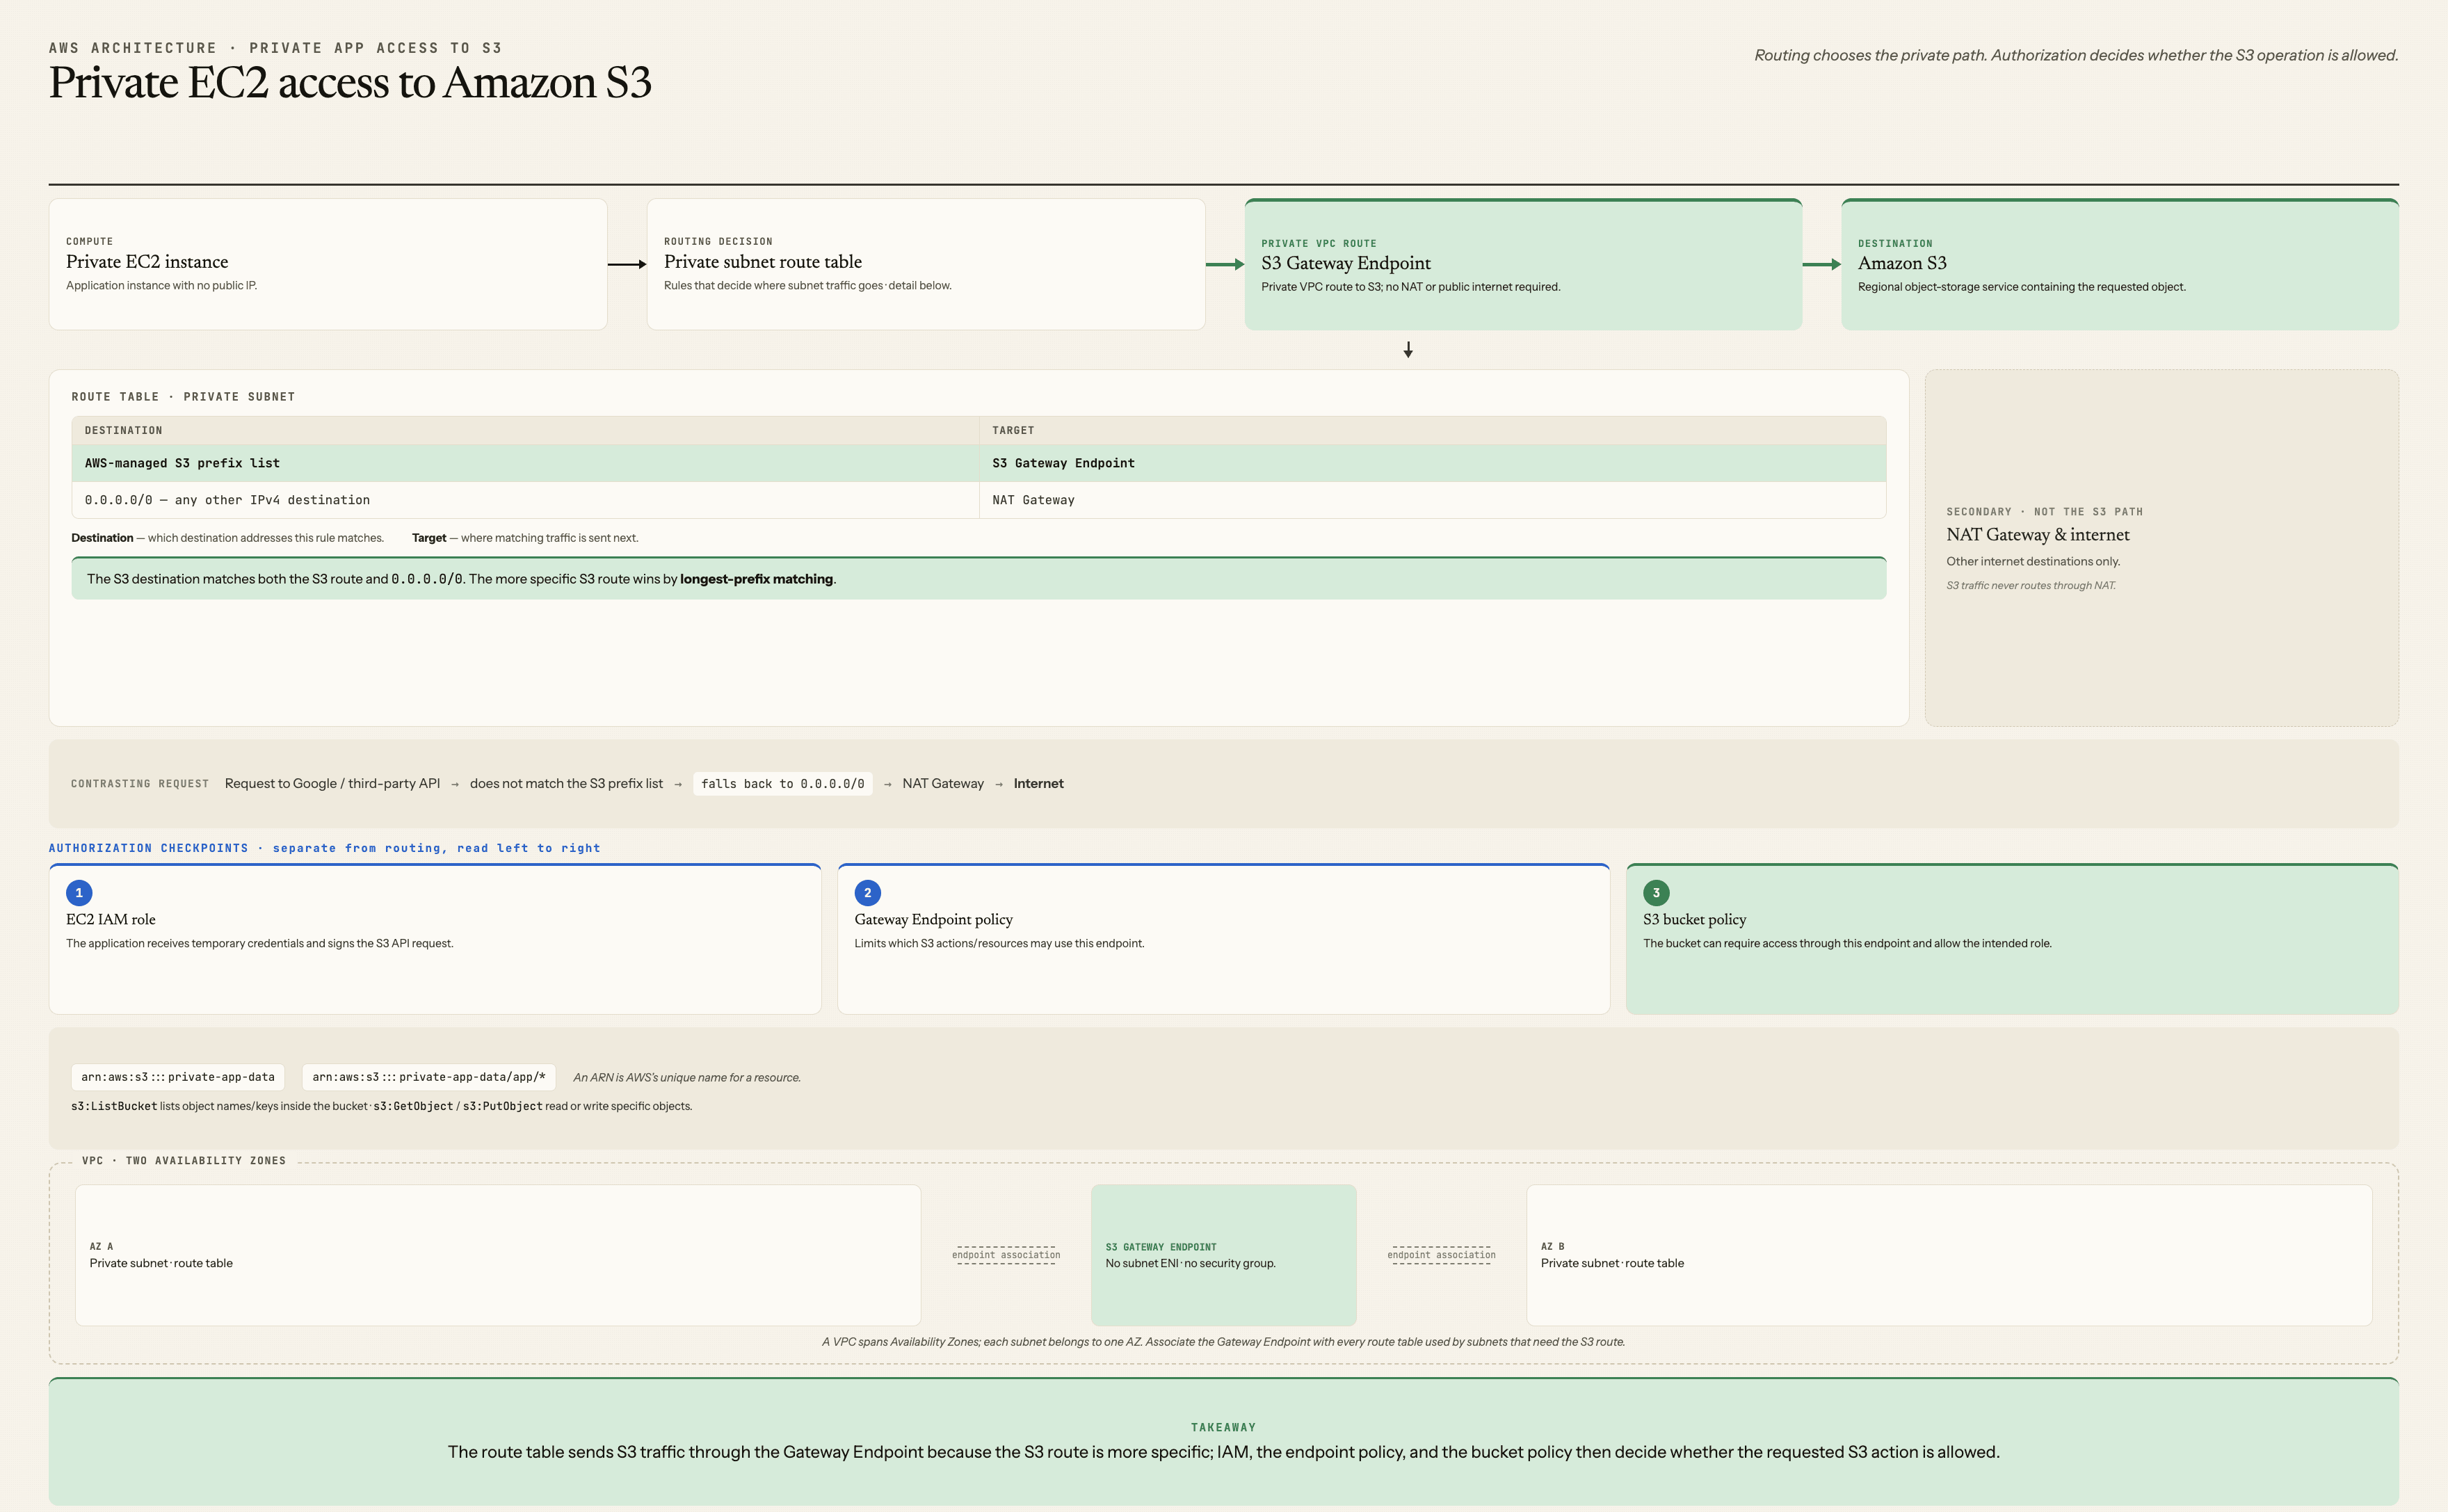Viewport: 2448px width, 1512px height.
Task: Select the 'S3 GATEWAY ENDPOINT' green box label
Action: pyautogui.click(x=1161, y=1247)
